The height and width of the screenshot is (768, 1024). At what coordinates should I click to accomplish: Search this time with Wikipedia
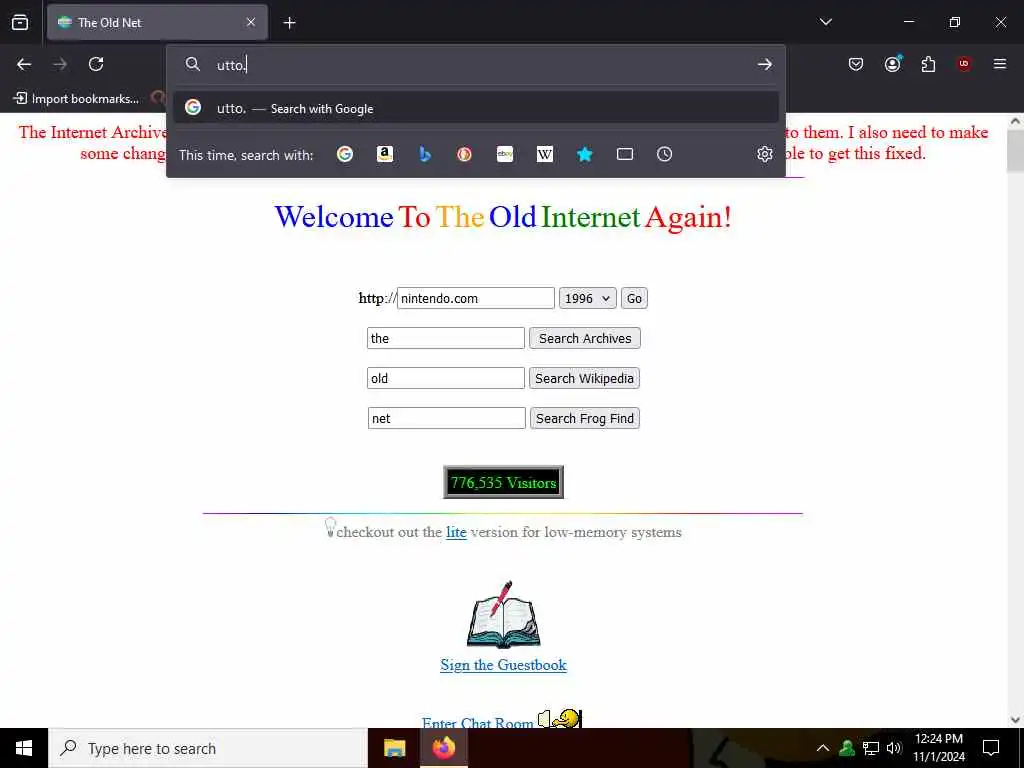point(545,154)
